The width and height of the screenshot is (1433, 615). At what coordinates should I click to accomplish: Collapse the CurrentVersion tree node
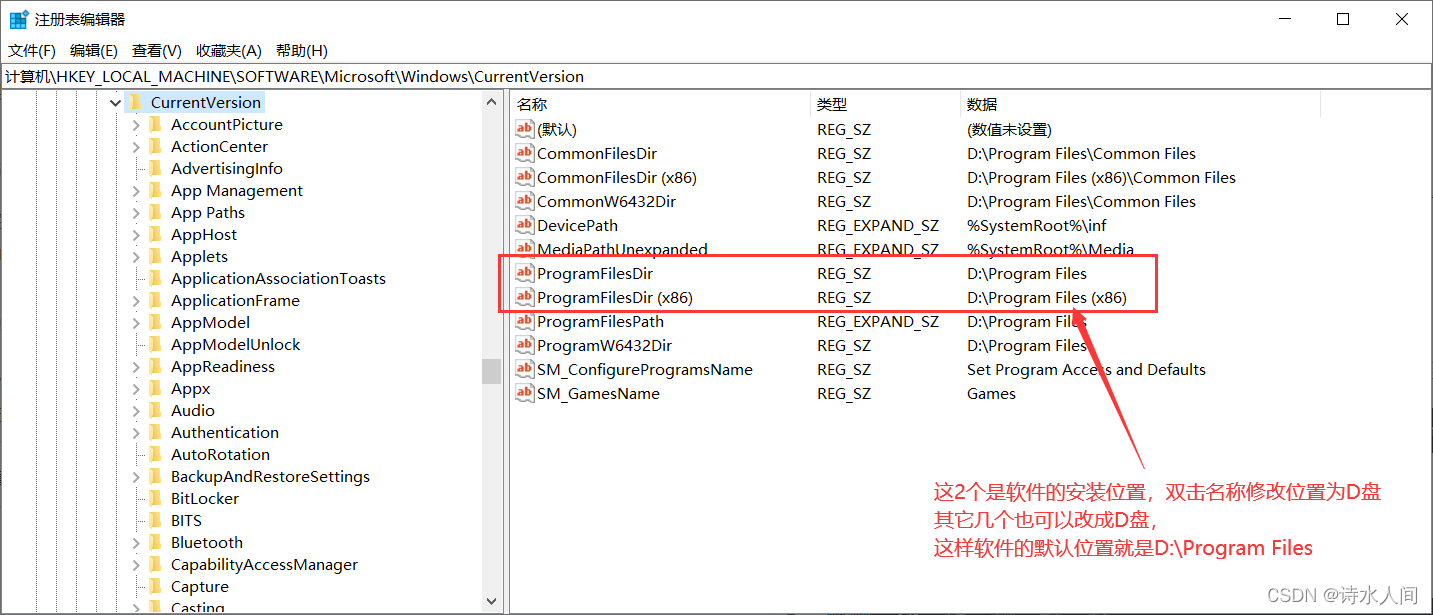[116, 102]
